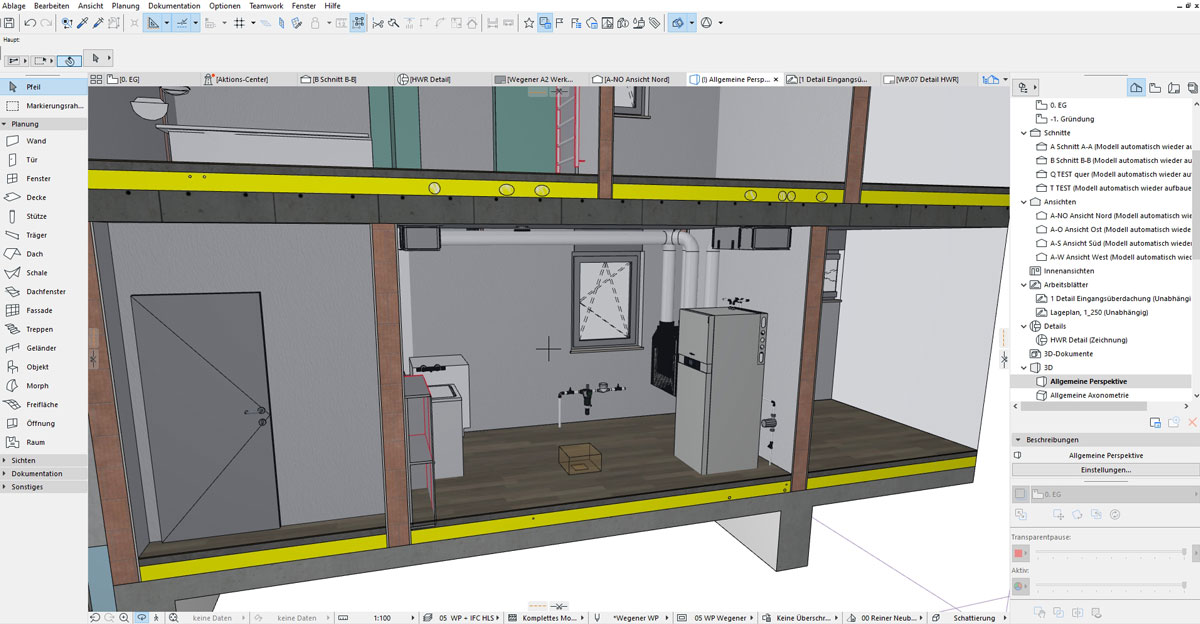Collapse the Ansichten tree folder
This screenshot has height=624, width=1200.
pyautogui.click(x=1024, y=202)
